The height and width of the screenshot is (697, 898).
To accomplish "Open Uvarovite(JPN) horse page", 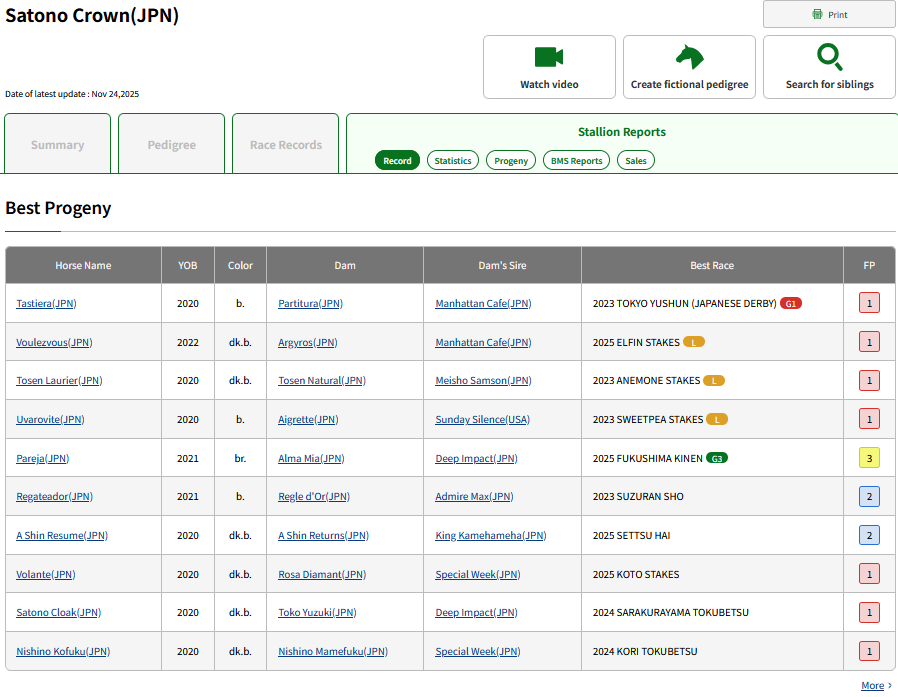I will (50, 420).
